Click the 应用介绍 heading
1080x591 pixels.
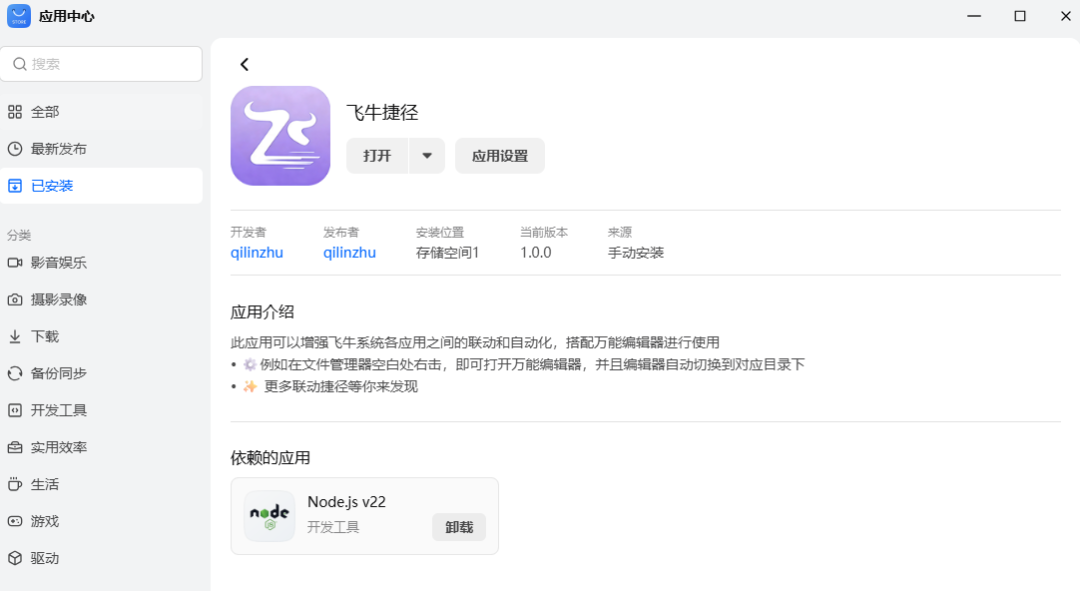click(x=262, y=312)
